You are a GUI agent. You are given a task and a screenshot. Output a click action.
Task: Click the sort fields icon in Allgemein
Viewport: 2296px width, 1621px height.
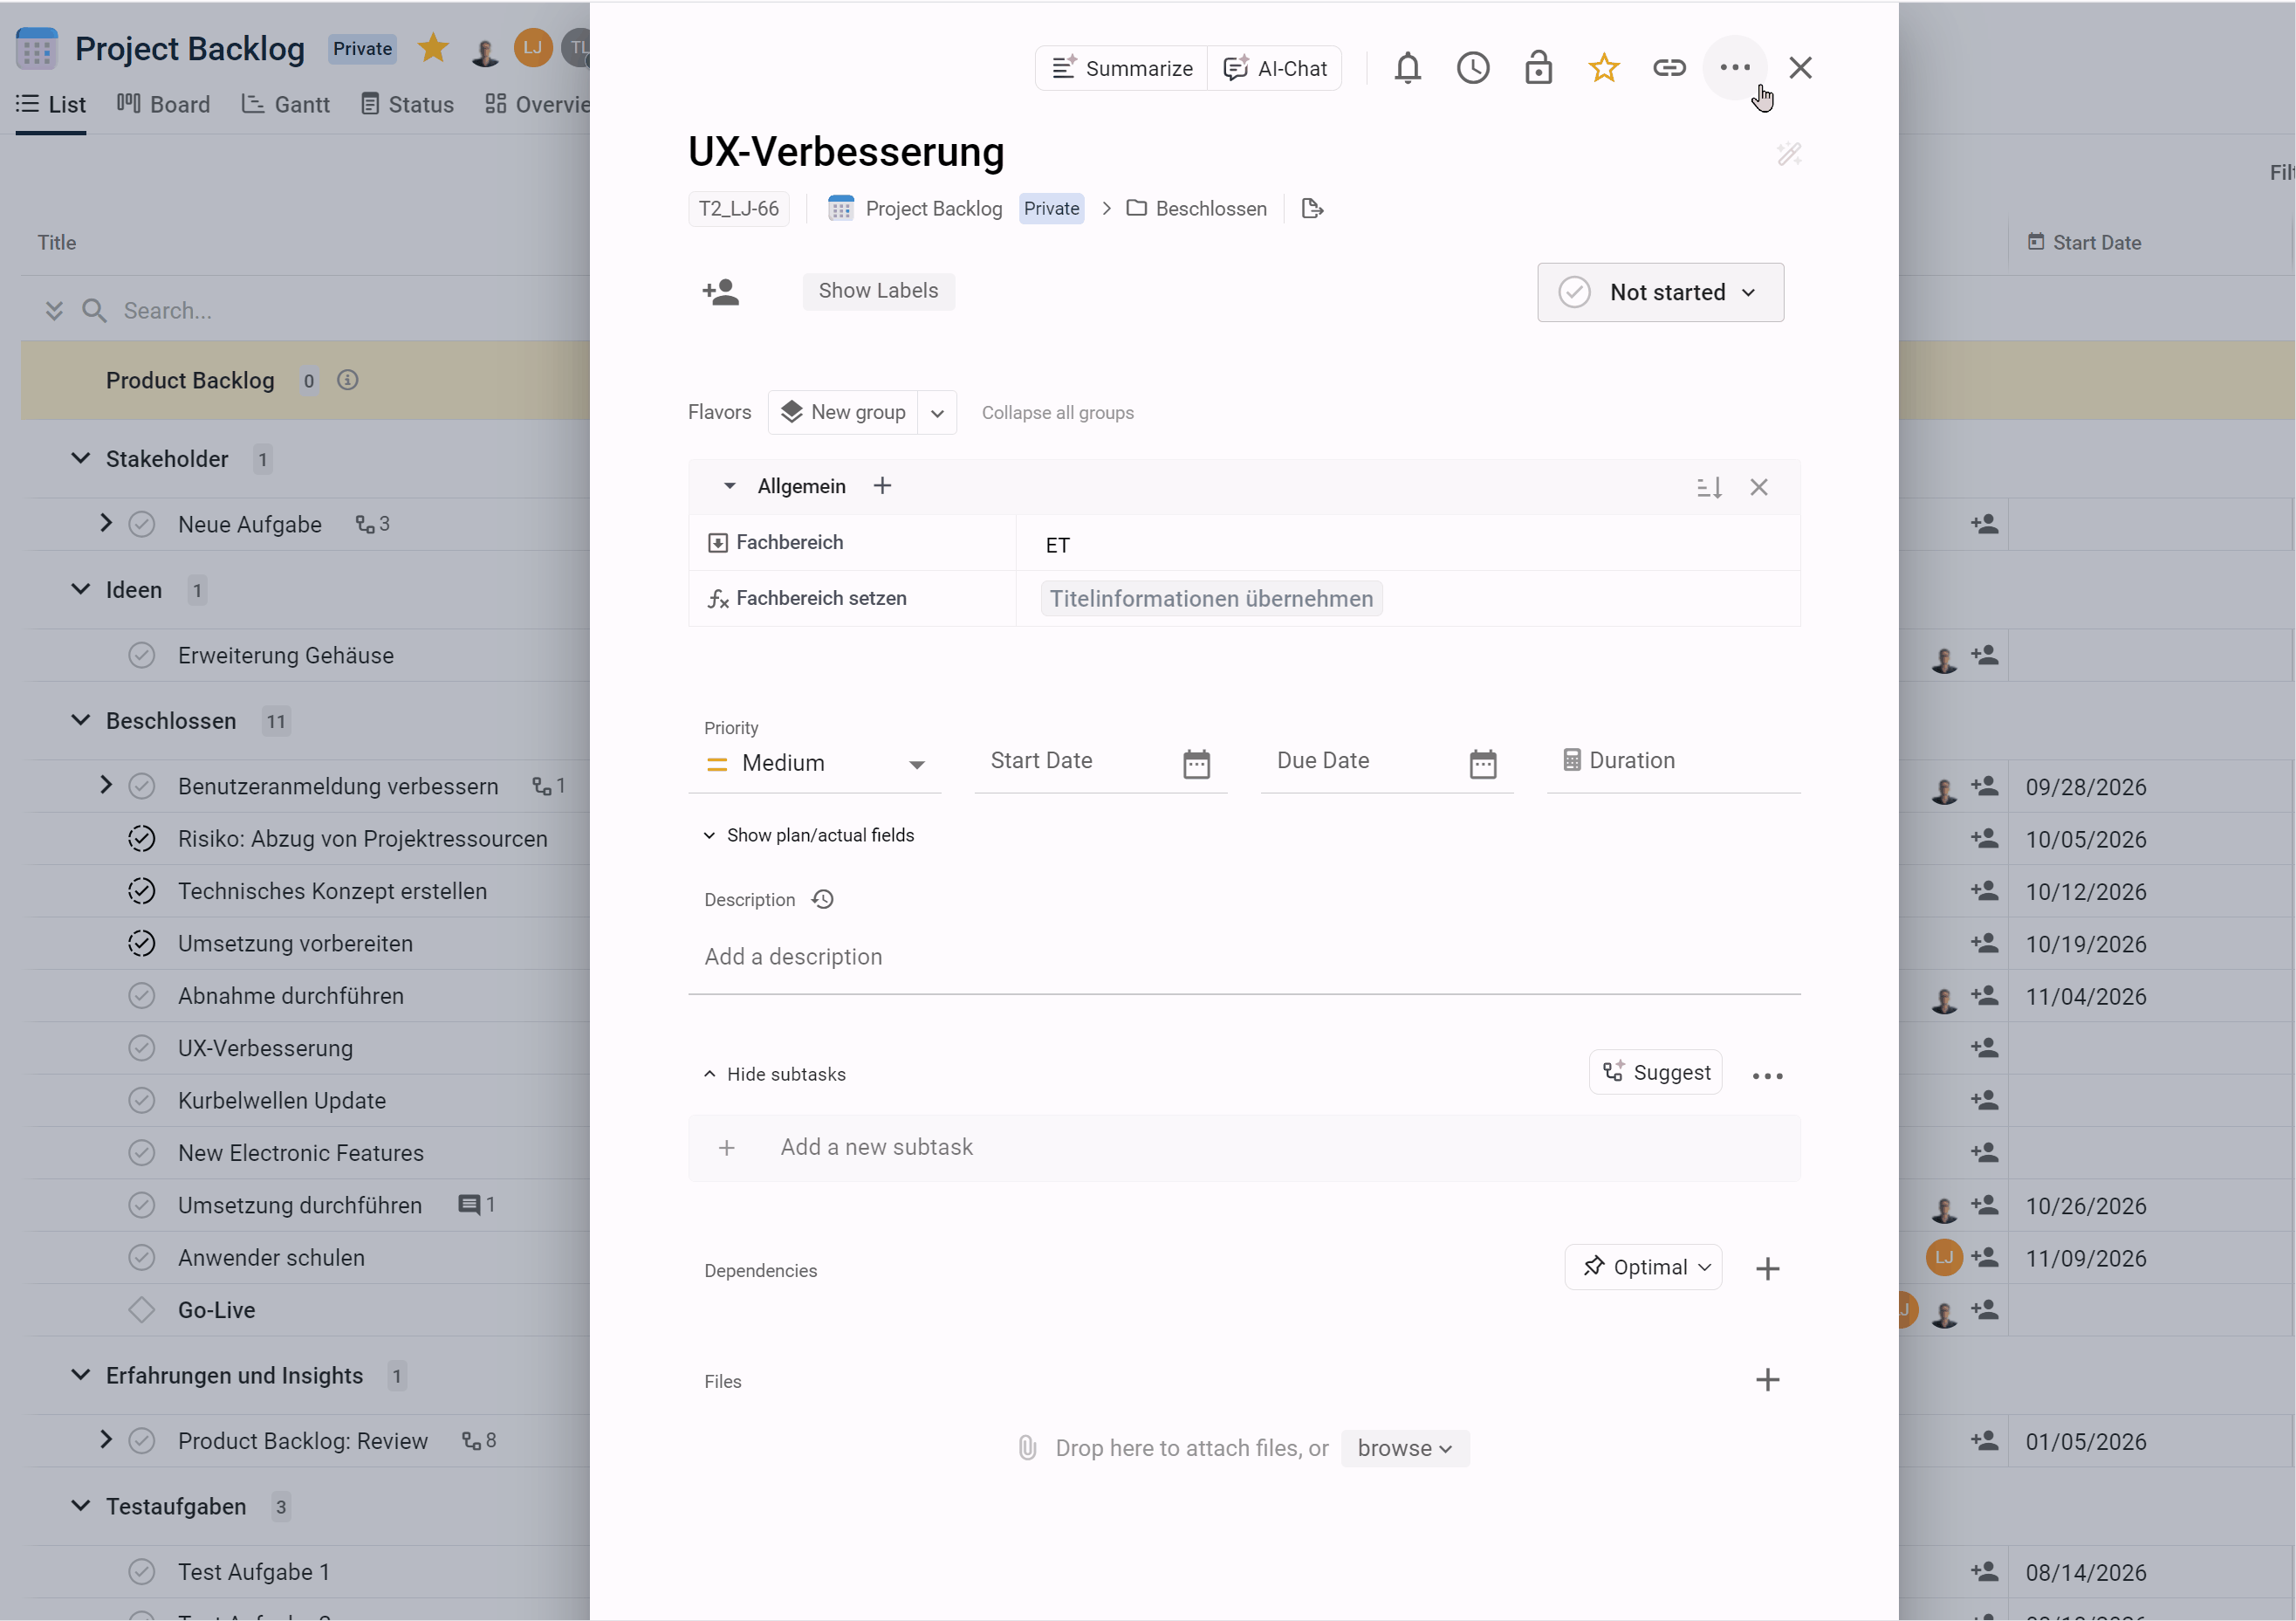click(1709, 487)
